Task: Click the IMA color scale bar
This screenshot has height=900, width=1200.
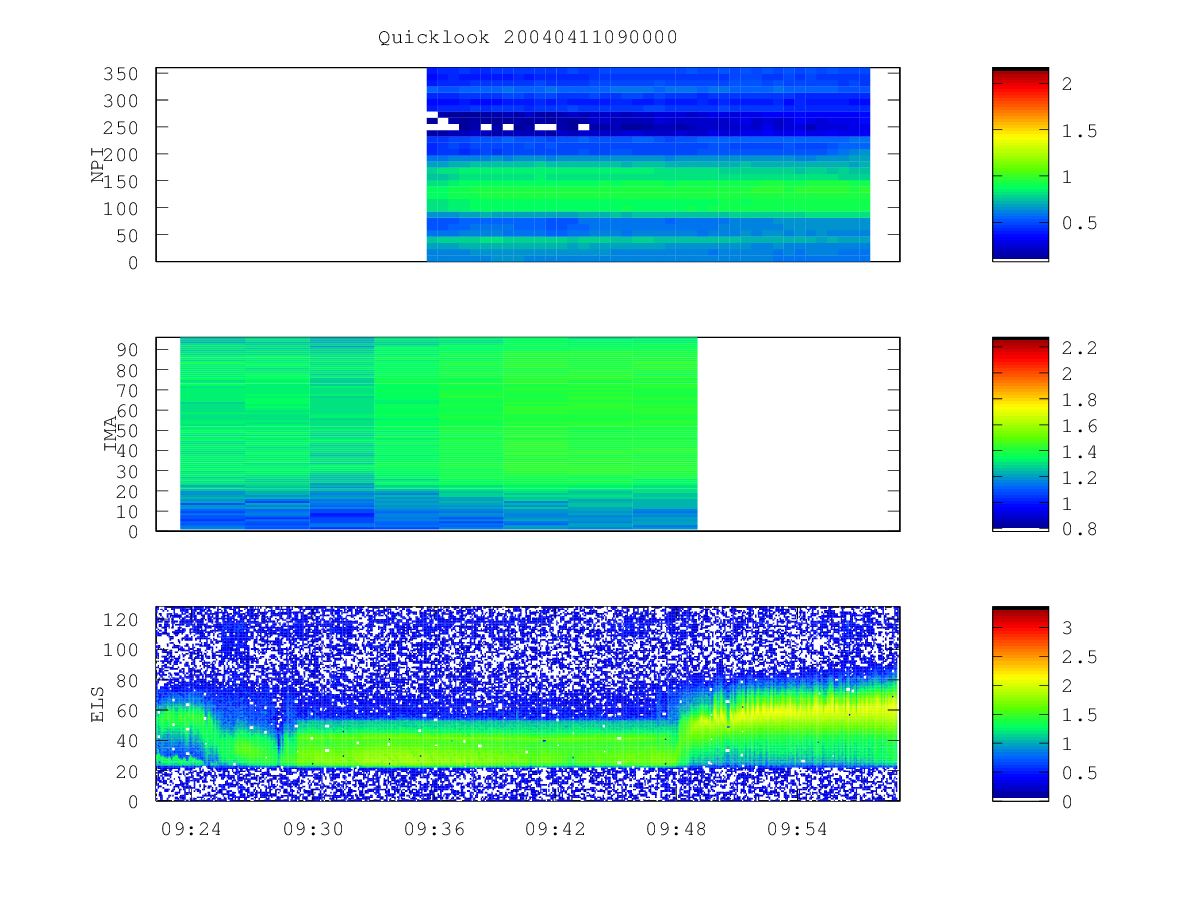Action: (x=1020, y=433)
